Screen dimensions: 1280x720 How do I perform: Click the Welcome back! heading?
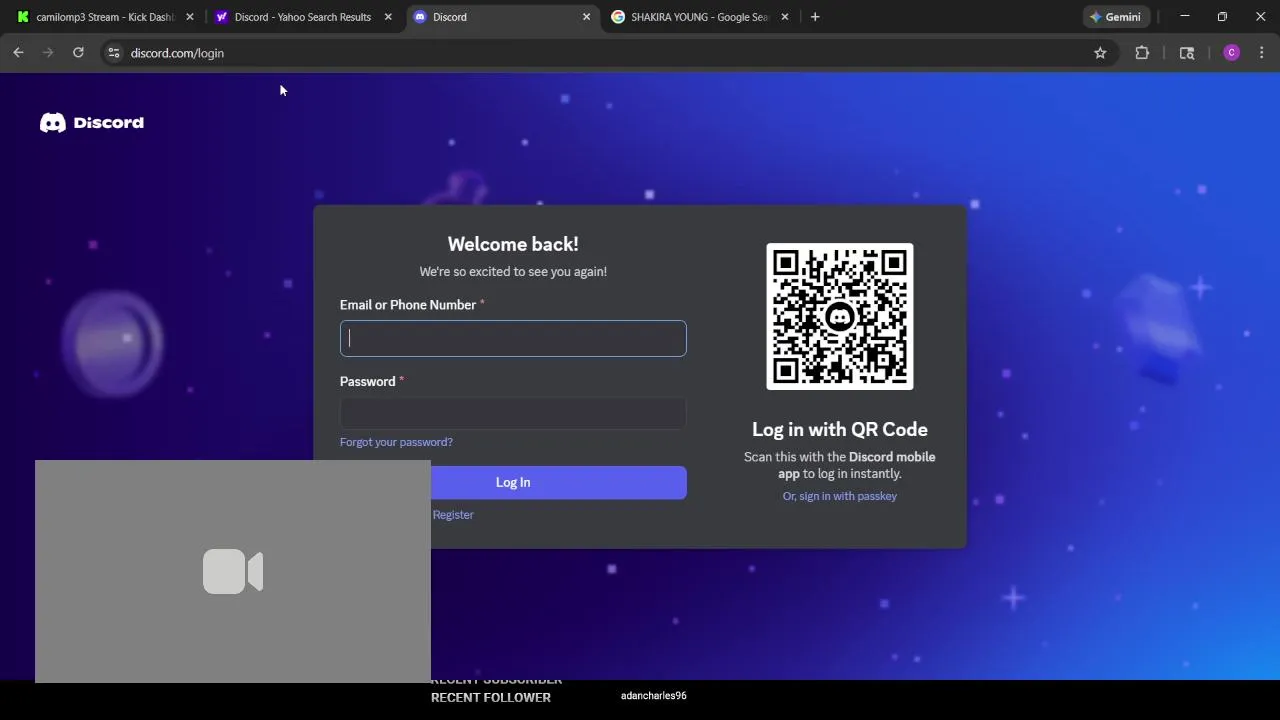tap(513, 244)
